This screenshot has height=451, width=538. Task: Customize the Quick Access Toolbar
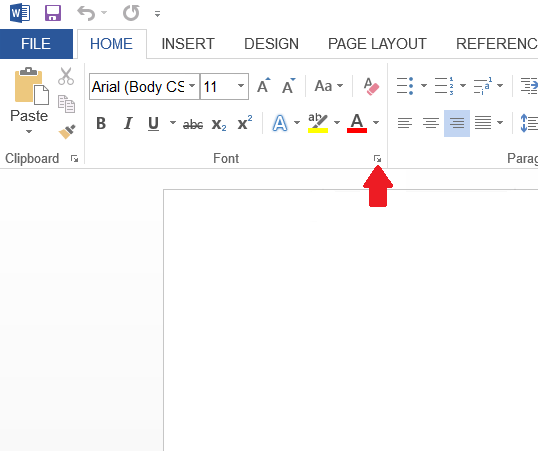(x=157, y=14)
